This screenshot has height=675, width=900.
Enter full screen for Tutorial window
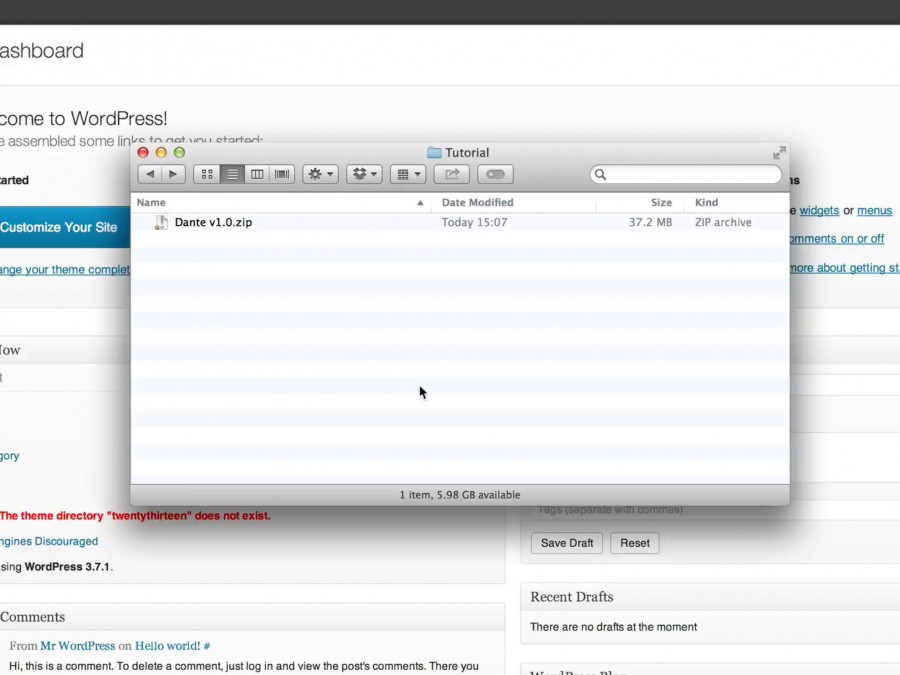[x=779, y=153]
